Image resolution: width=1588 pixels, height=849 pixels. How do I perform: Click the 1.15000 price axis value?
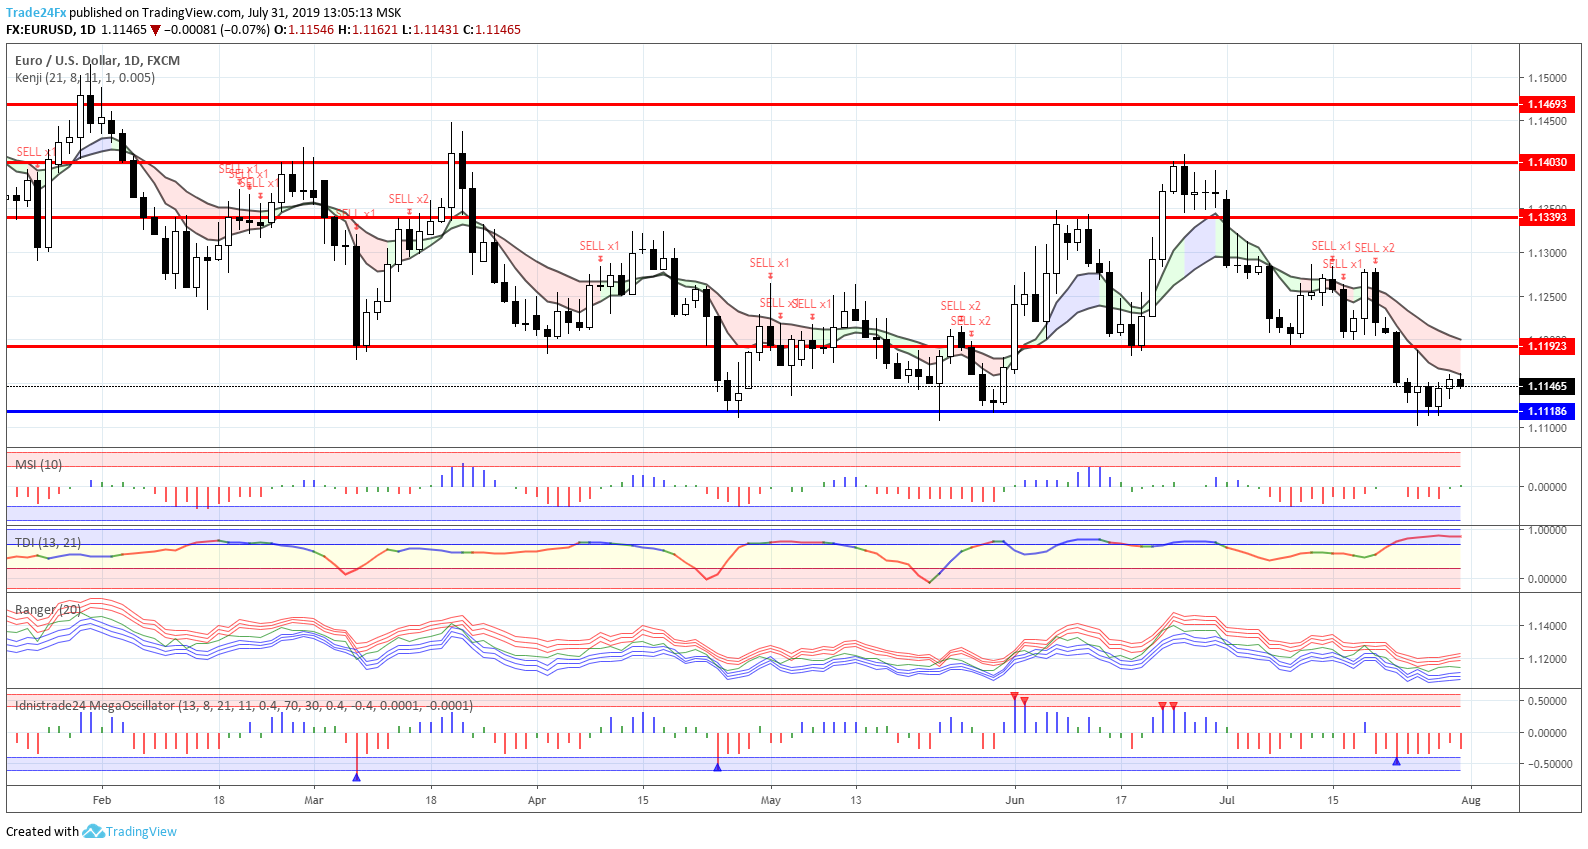(x=1547, y=78)
